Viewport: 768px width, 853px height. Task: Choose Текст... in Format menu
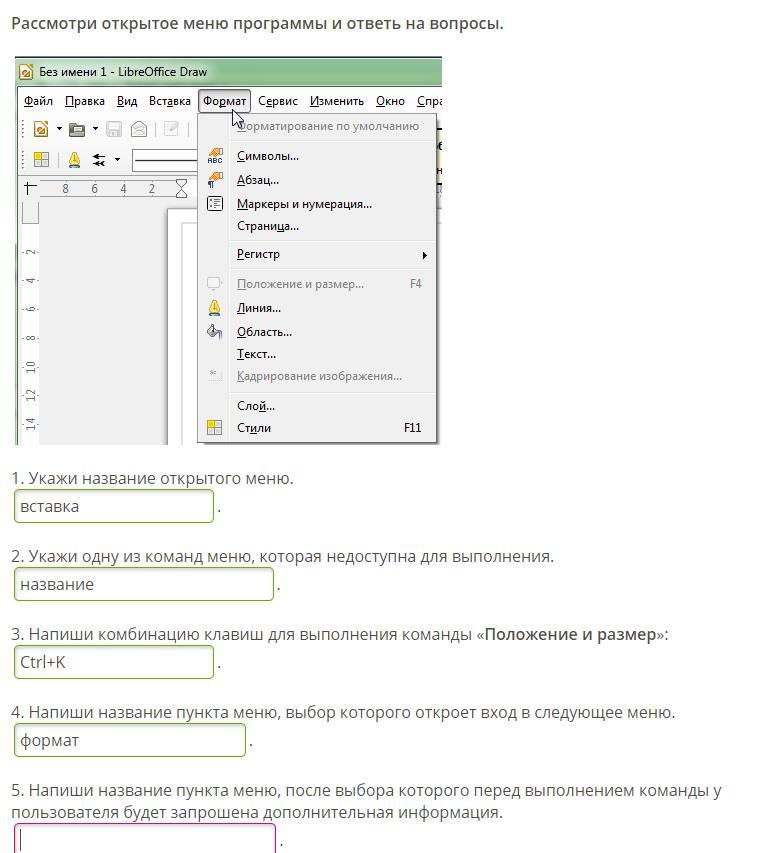click(318, 354)
